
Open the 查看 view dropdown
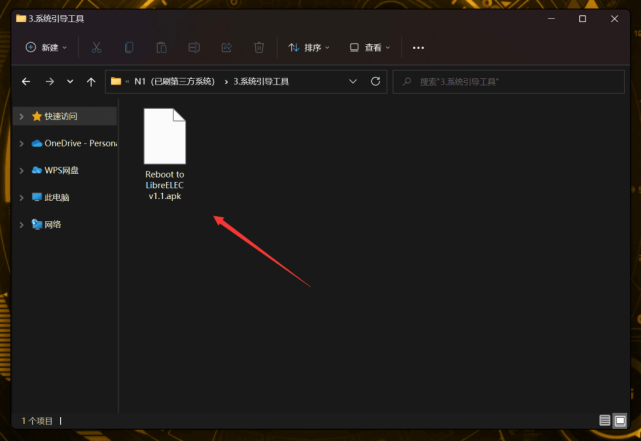click(x=370, y=47)
